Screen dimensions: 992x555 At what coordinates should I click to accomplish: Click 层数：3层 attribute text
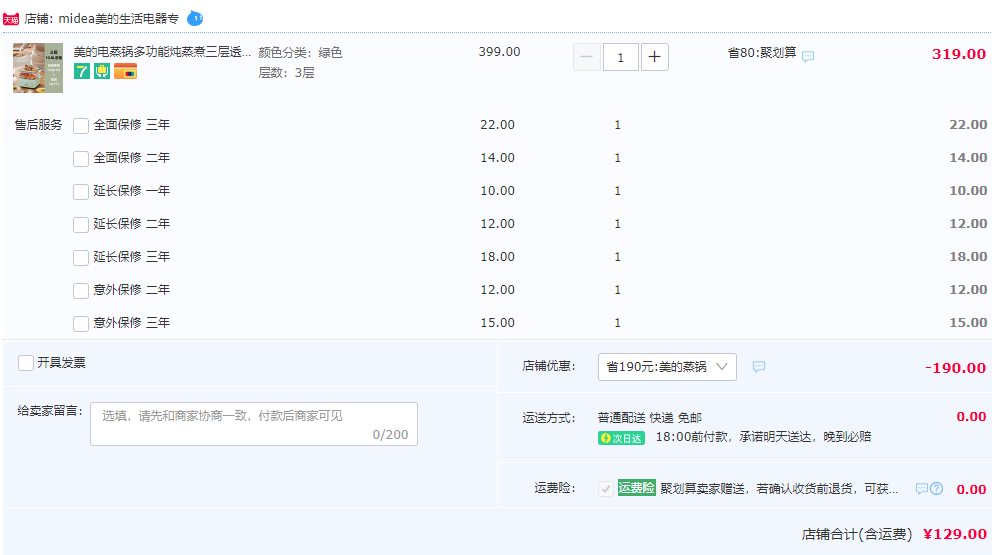[286, 73]
